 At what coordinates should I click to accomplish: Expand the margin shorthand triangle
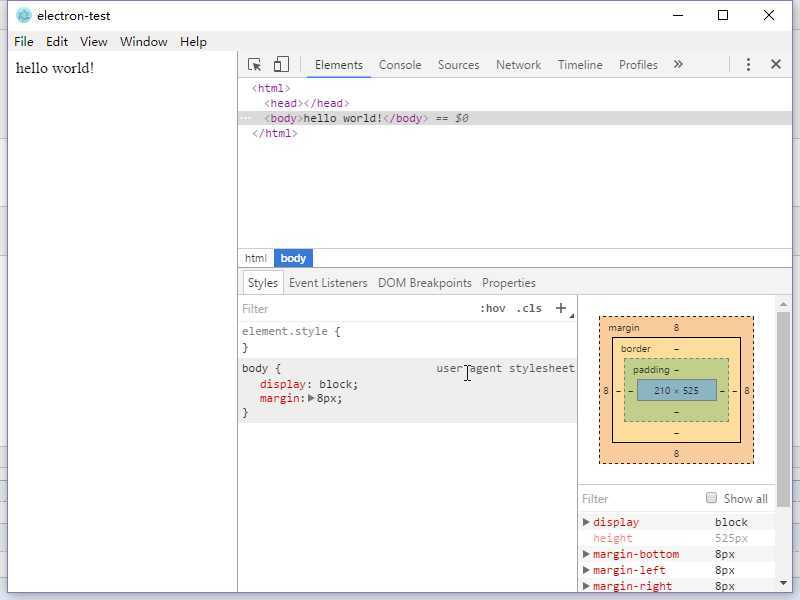point(311,398)
